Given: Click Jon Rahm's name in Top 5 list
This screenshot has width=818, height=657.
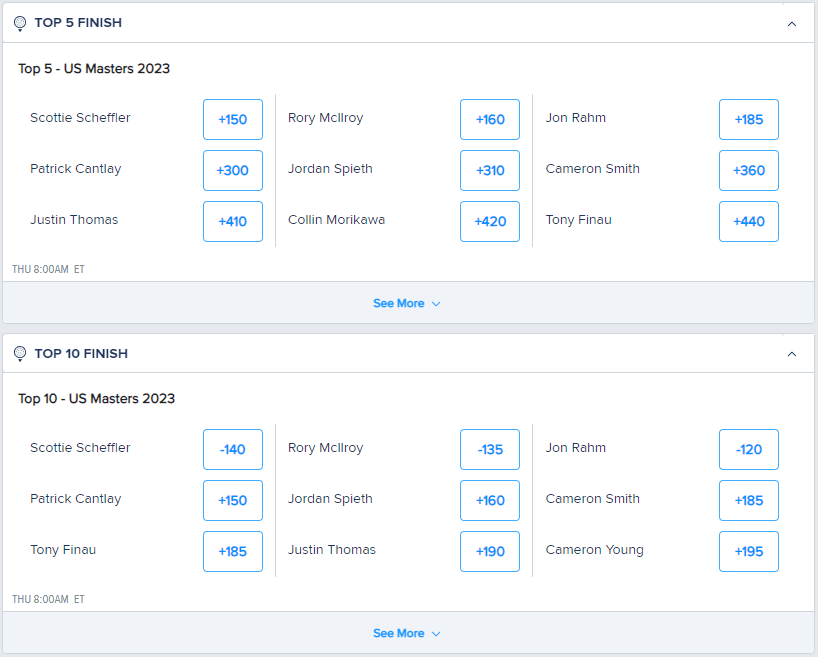Looking at the screenshot, I should tap(576, 118).
